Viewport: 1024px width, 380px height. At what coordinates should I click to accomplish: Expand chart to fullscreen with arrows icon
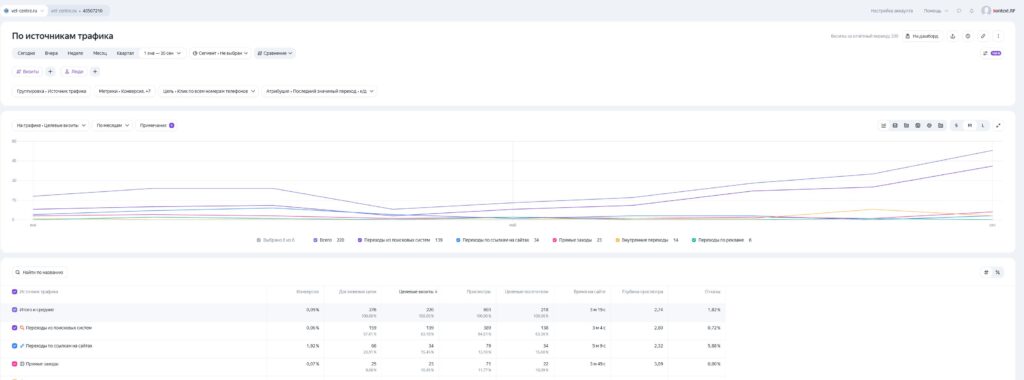coord(998,125)
